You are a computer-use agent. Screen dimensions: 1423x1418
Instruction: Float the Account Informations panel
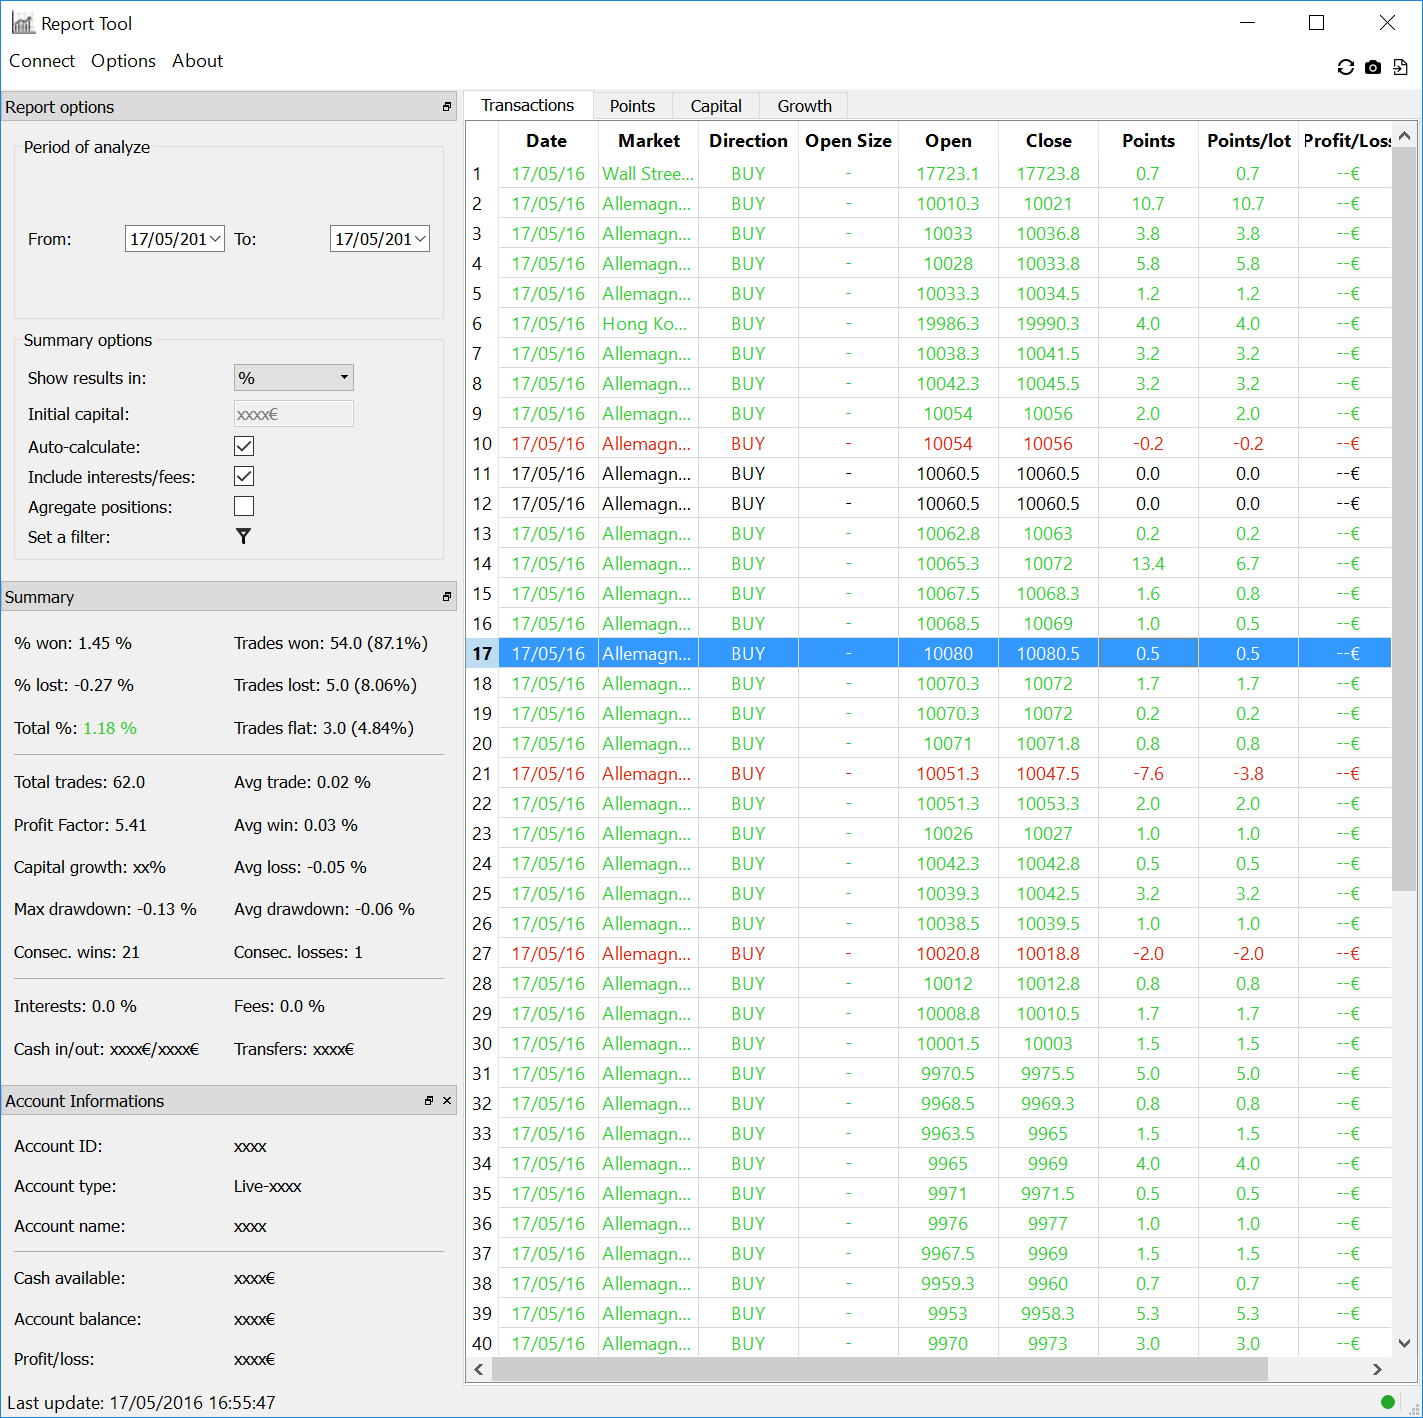pyautogui.click(x=429, y=1100)
